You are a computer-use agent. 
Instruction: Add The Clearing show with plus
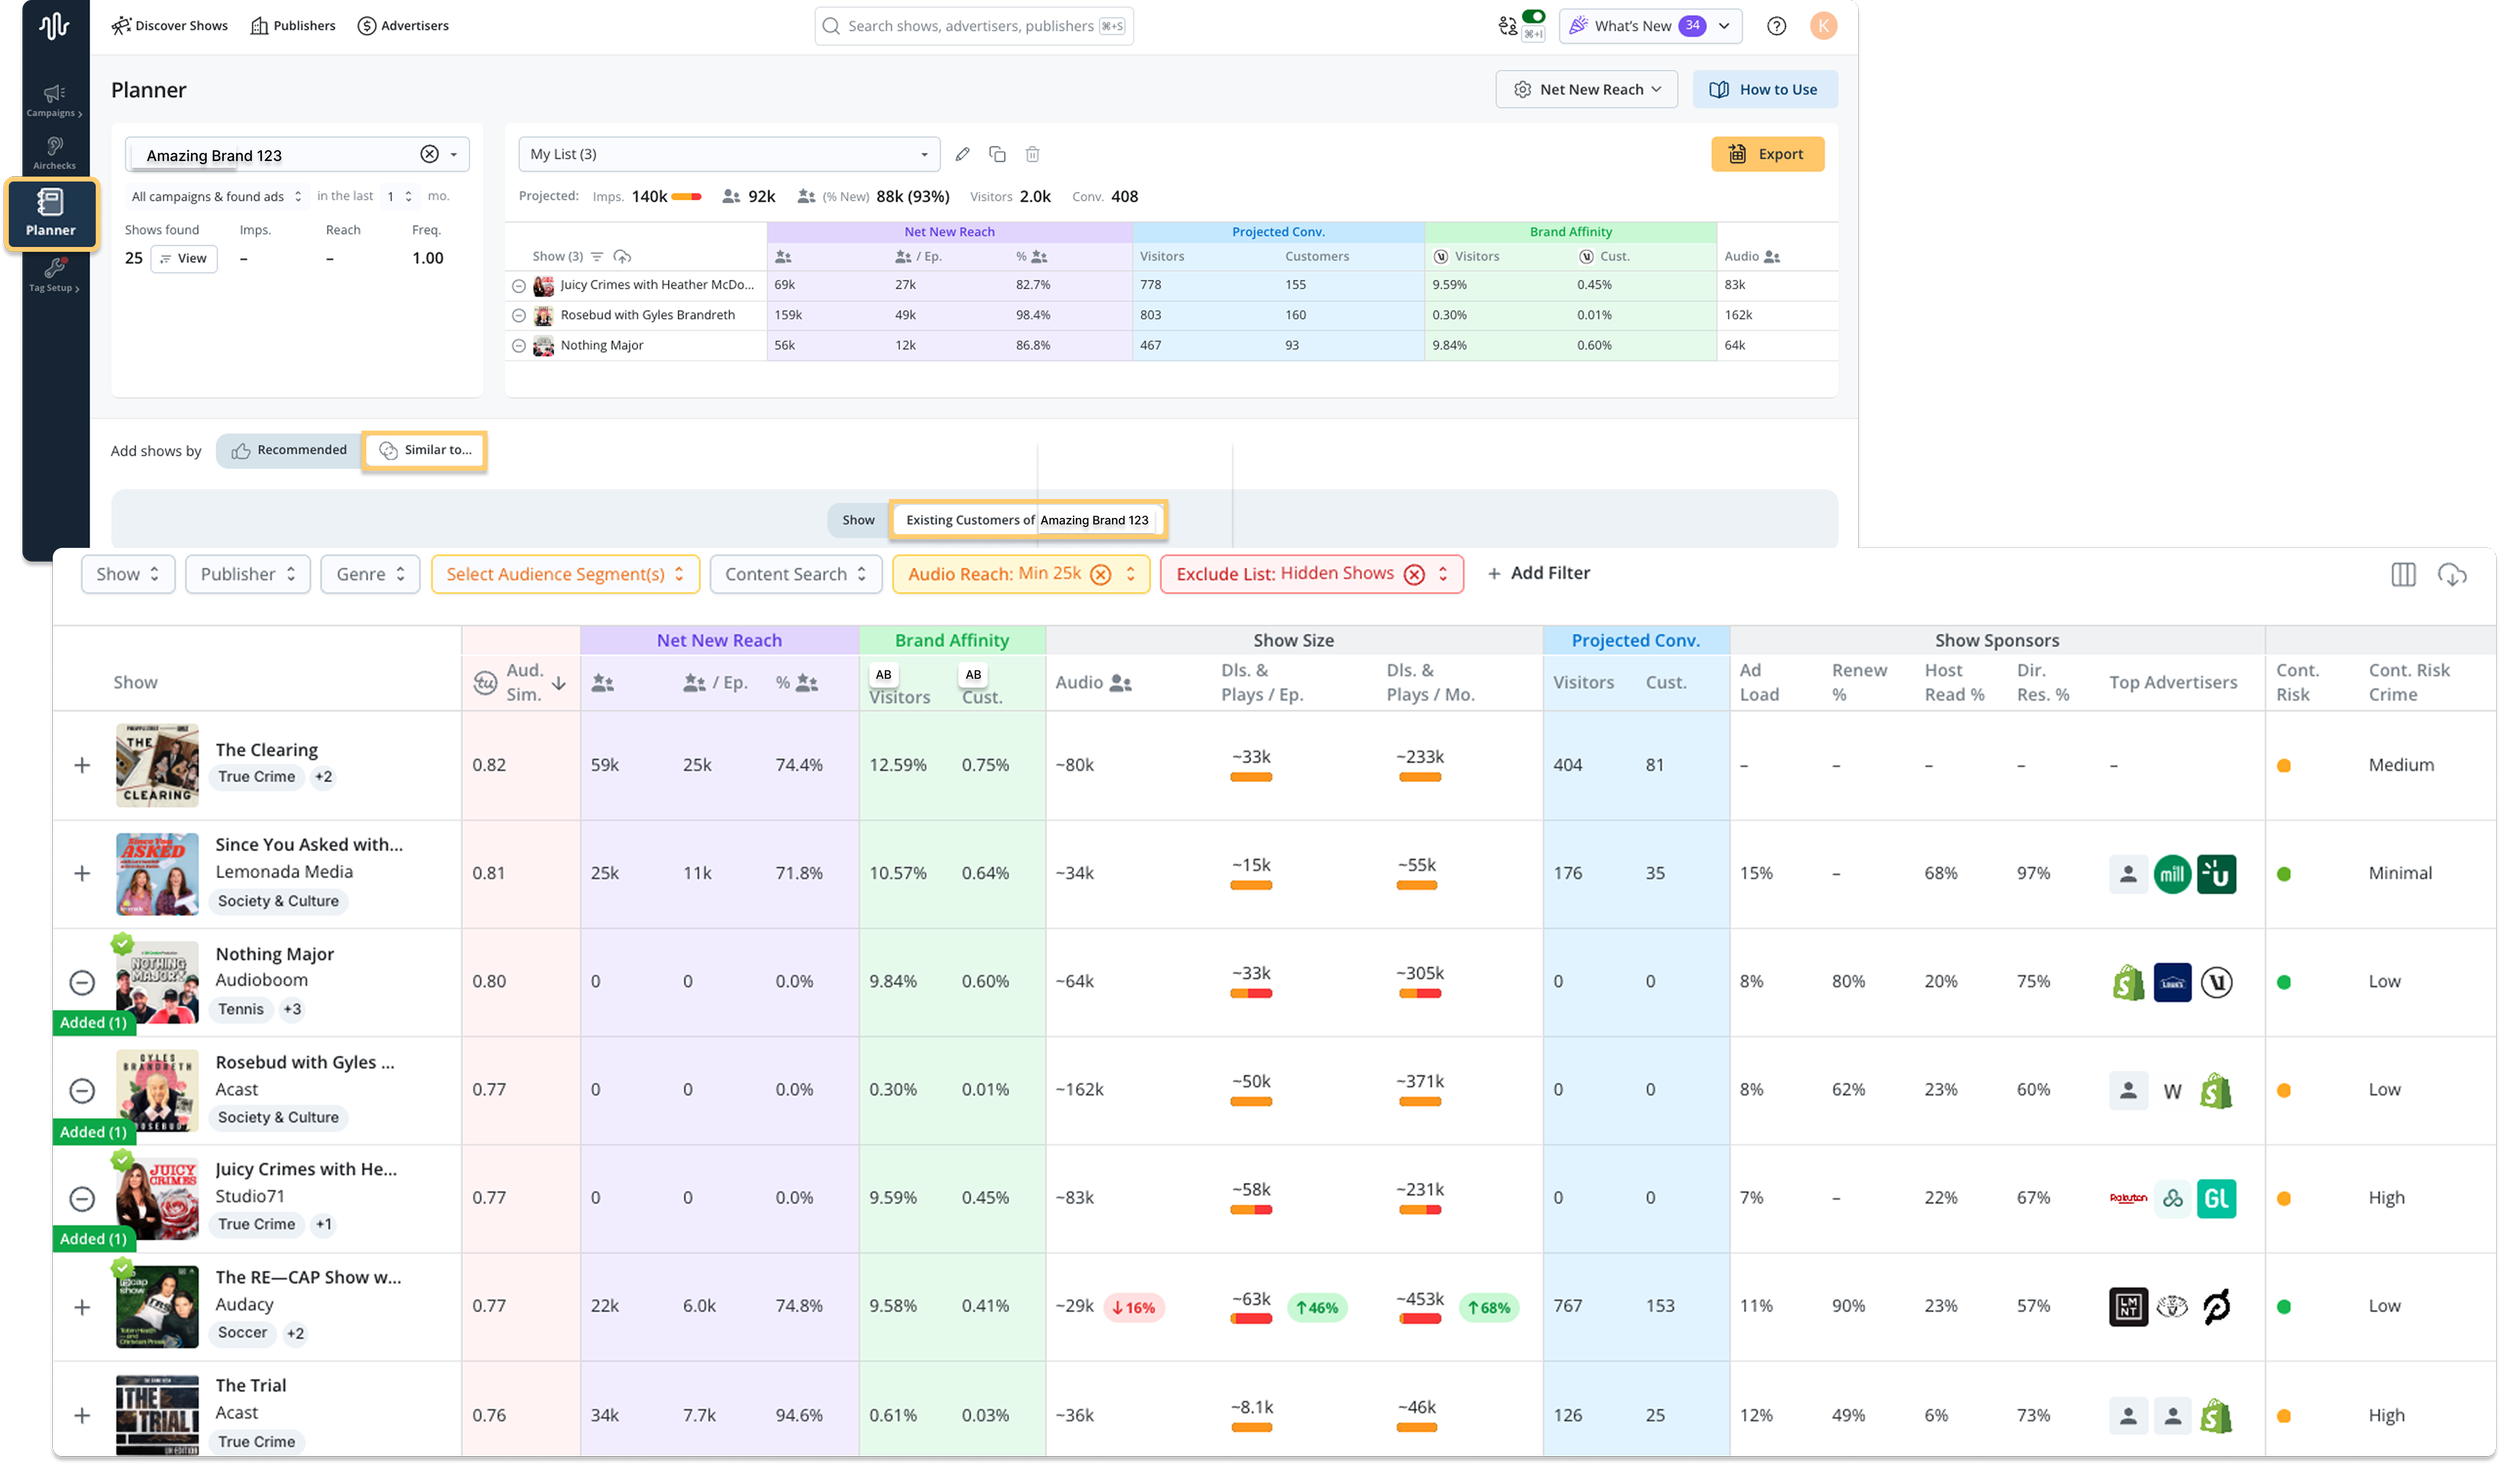82,765
